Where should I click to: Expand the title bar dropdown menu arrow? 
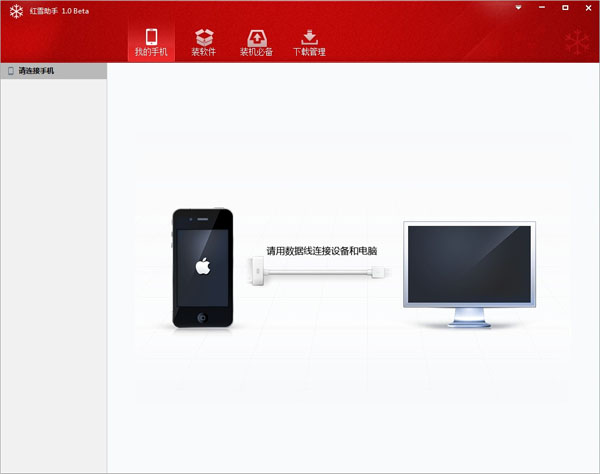tap(519, 8)
